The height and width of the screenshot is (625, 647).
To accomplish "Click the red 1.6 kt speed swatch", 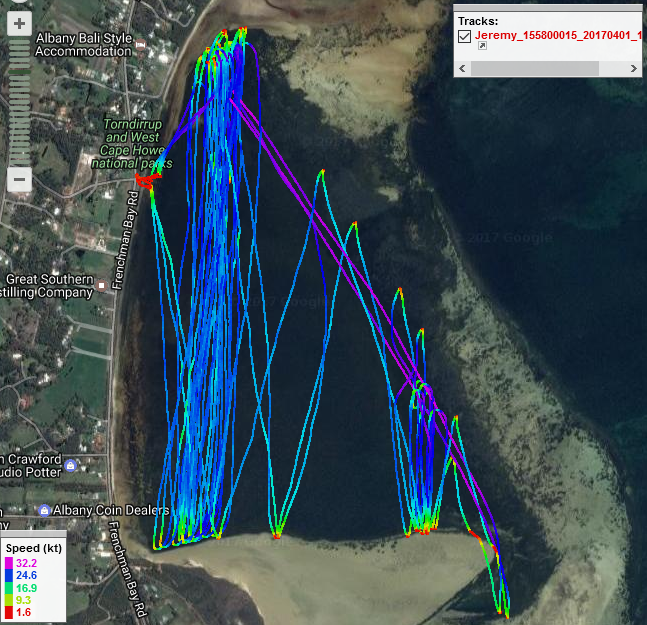I will pos(10,611).
